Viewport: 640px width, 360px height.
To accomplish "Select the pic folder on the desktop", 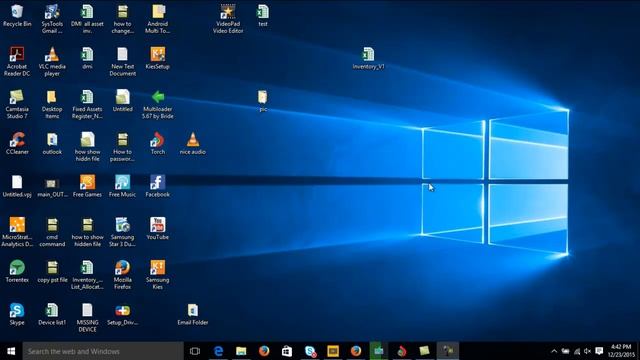I will pyautogui.click(x=263, y=101).
